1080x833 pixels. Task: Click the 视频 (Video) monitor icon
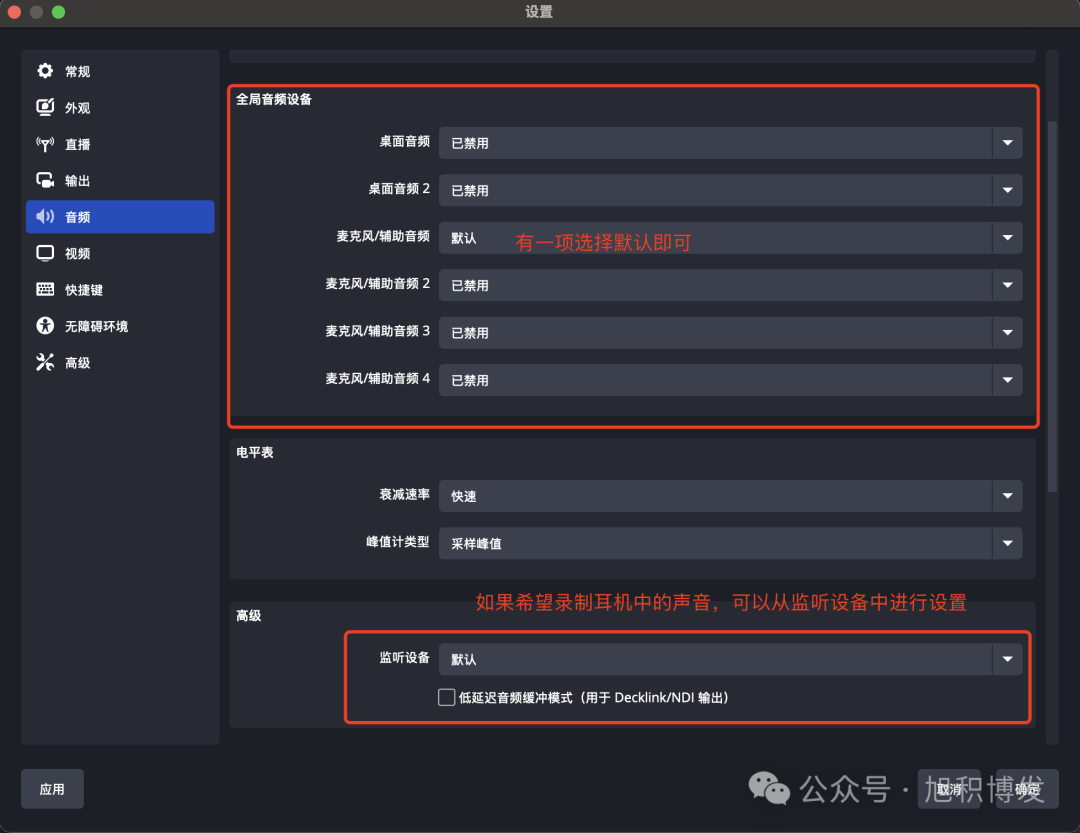point(46,253)
